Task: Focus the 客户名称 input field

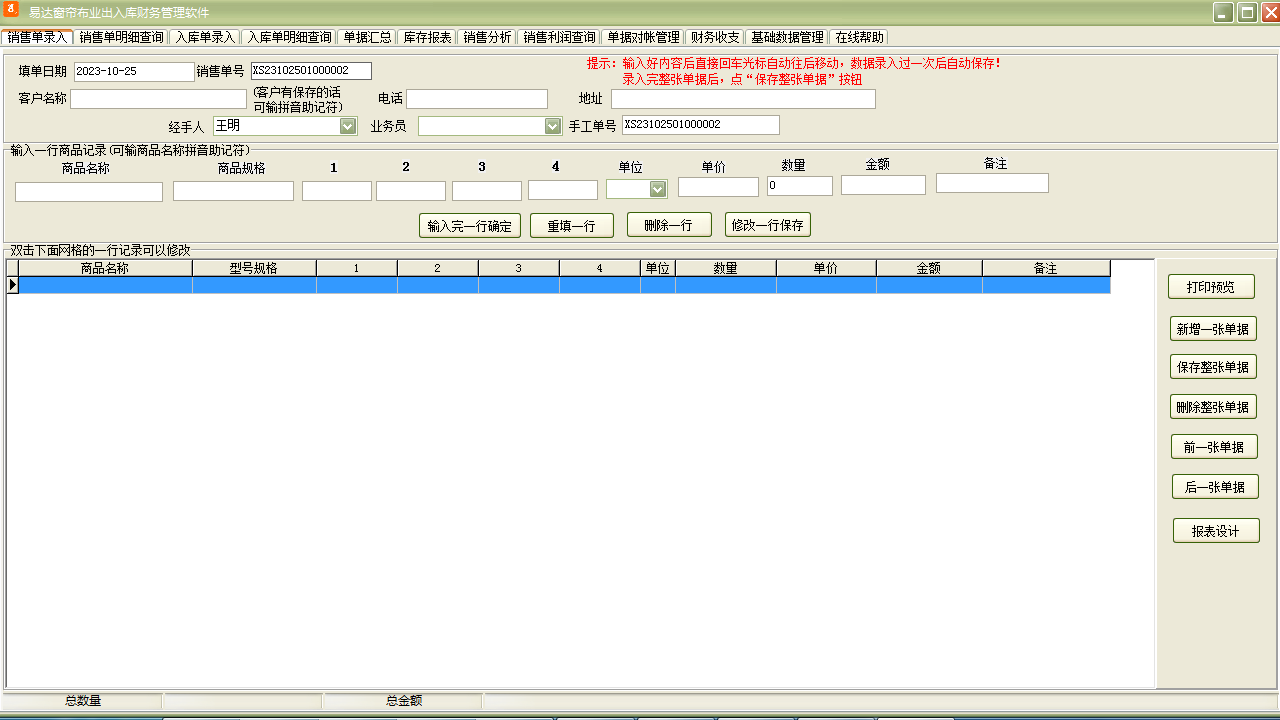Action: (158, 99)
